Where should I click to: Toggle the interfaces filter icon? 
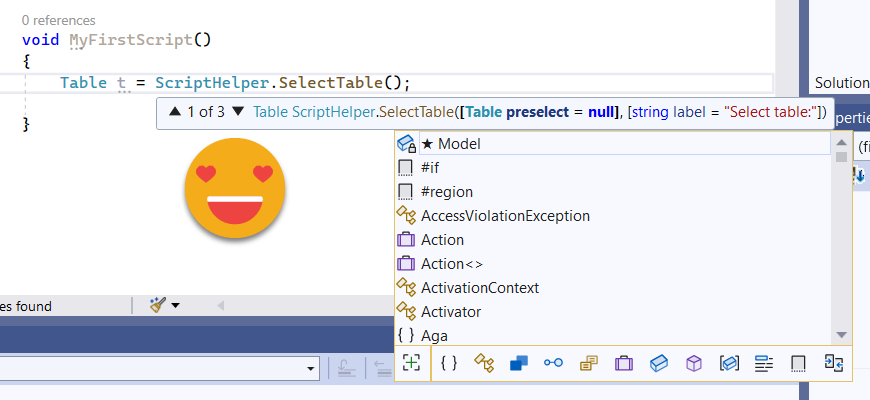pos(553,363)
